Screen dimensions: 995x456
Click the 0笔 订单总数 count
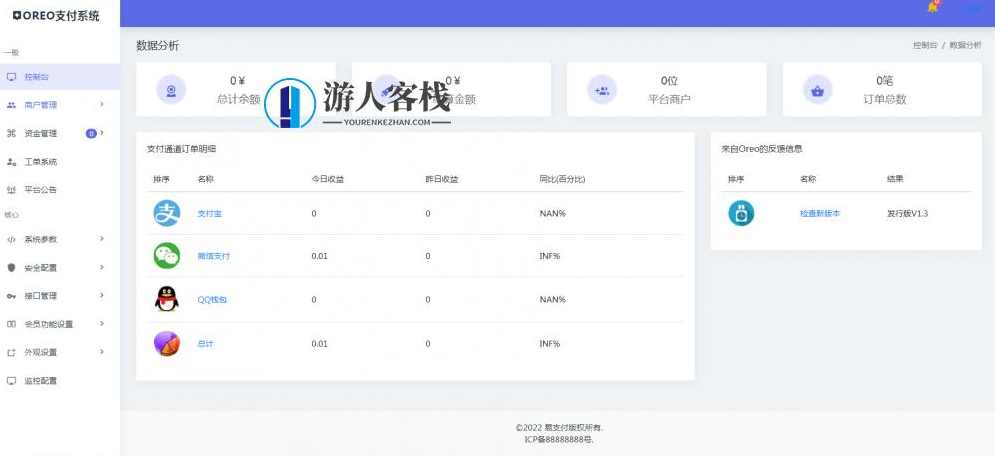(x=885, y=81)
